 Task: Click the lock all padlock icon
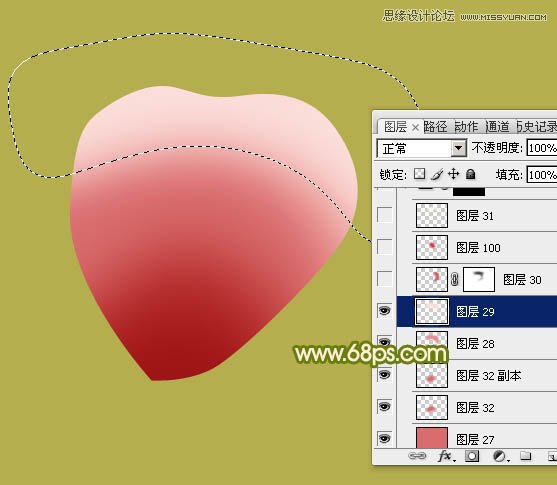[470, 174]
